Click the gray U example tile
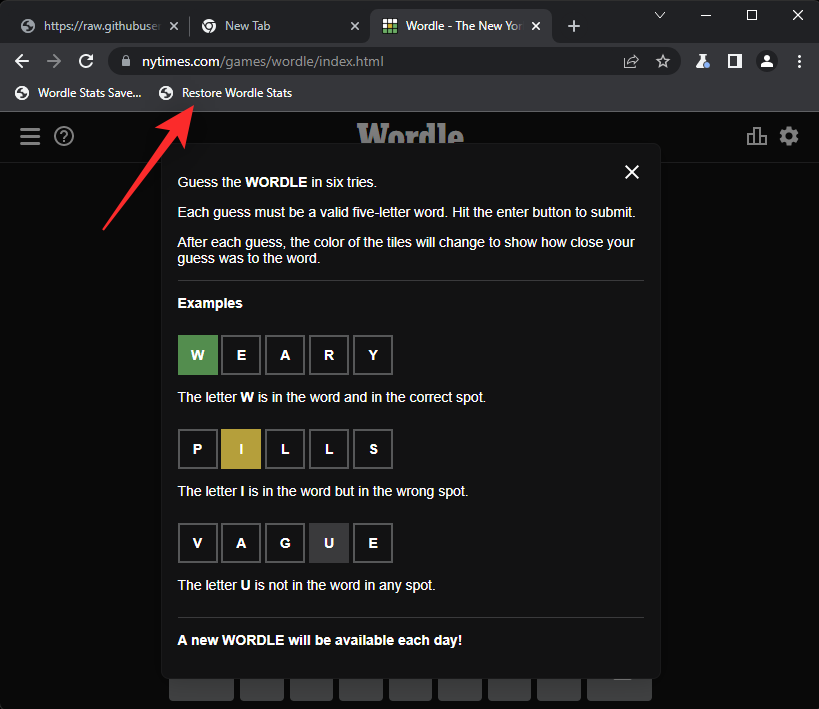The width and height of the screenshot is (819, 709). tap(329, 543)
